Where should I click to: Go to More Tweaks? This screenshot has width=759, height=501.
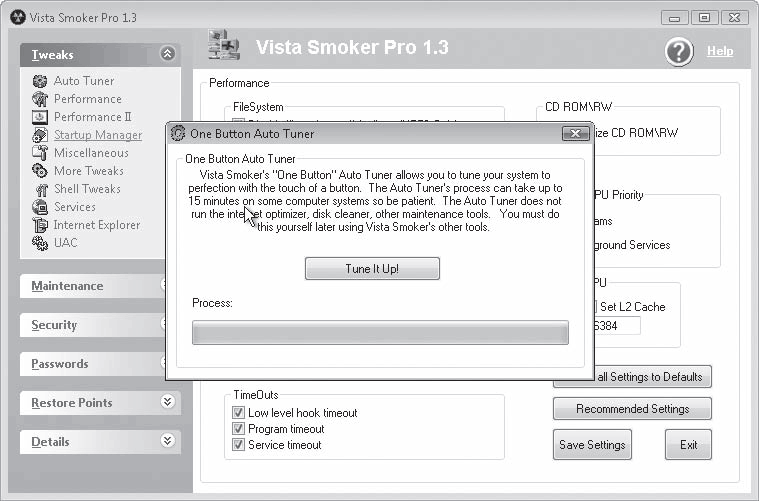89,171
